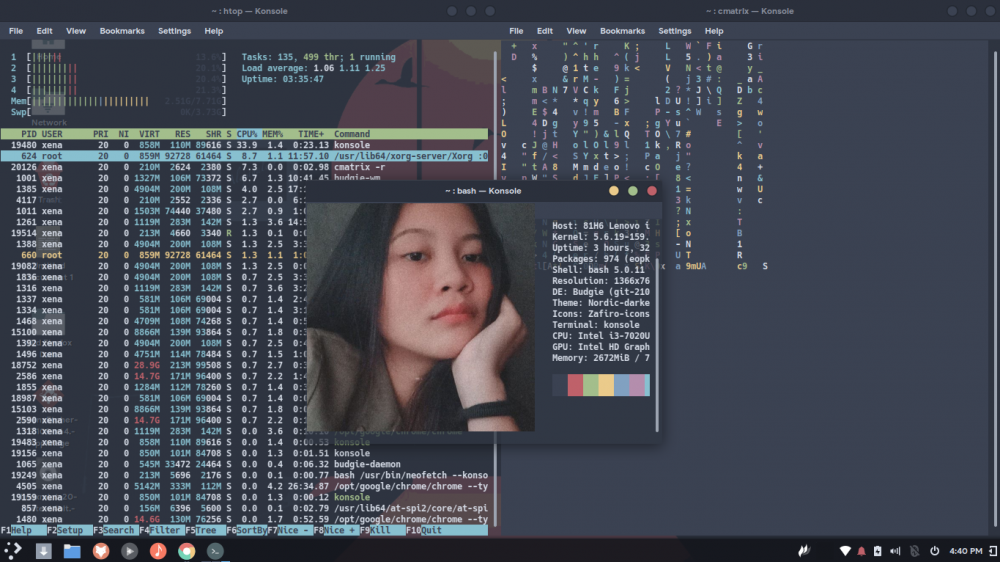Open F6 SortBy in htop
This screenshot has height=562, width=1000.
coord(246,530)
